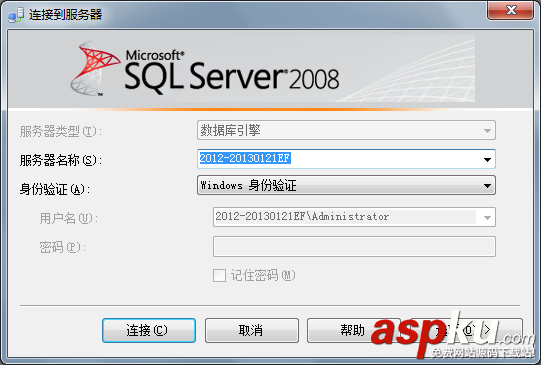Open the authentication (身份验证) dropdown
This screenshot has height=365, width=541.
[346, 185]
